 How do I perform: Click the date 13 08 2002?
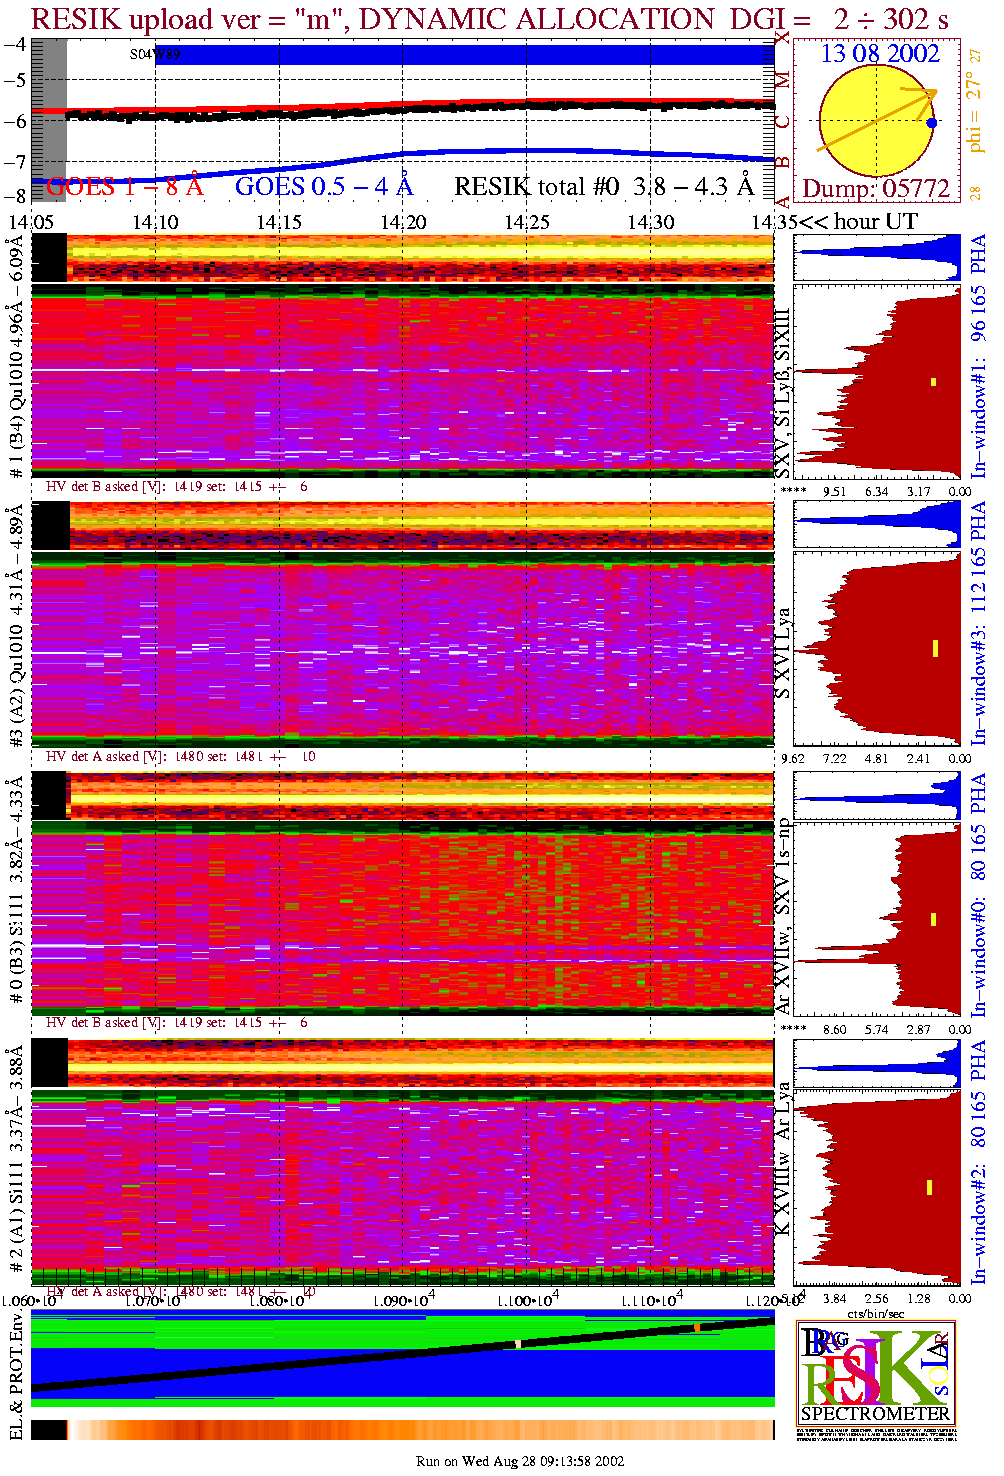pyautogui.click(x=880, y=54)
